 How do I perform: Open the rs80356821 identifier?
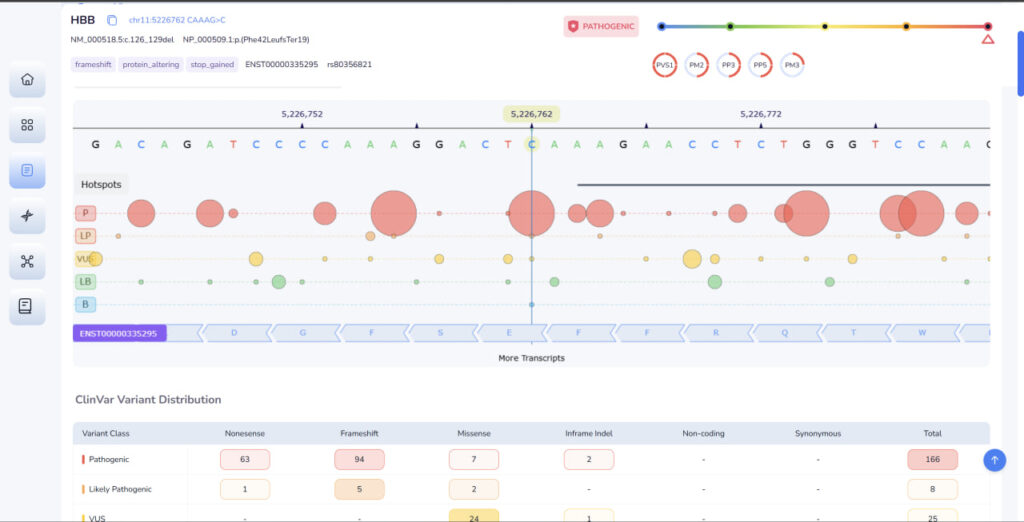pyautogui.click(x=349, y=65)
